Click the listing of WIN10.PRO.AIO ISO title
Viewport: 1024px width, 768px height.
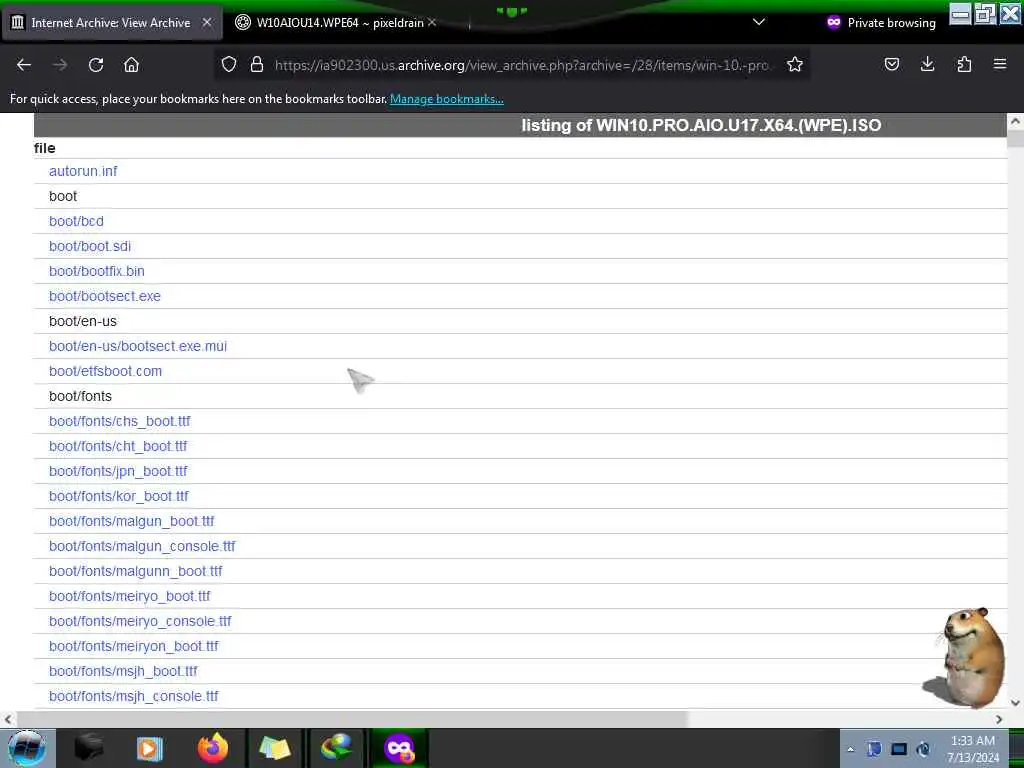tap(701, 125)
